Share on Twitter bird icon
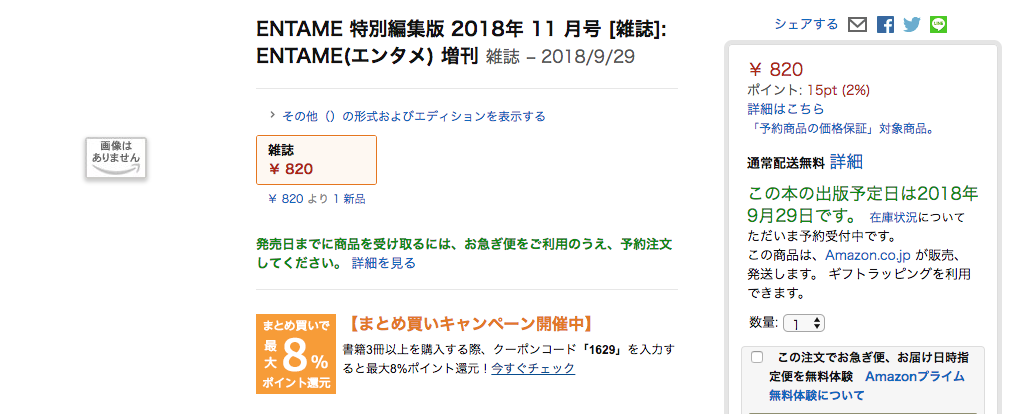This screenshot has width=1011, height=414. click(912, 25)
